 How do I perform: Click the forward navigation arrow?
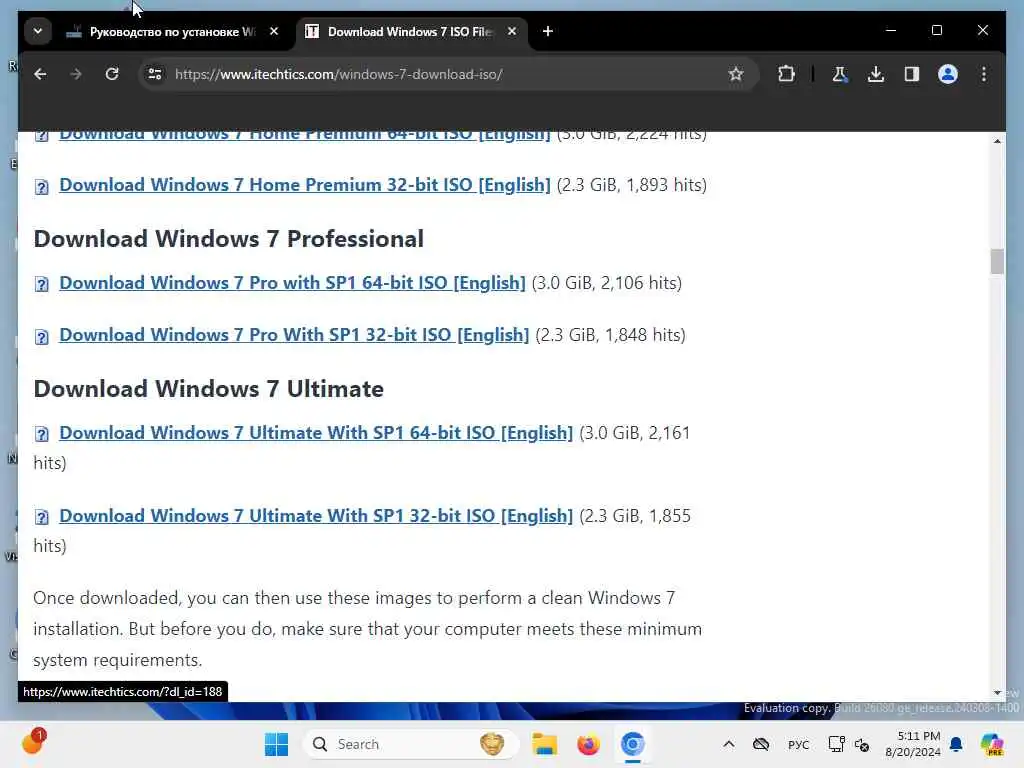(x=76, y=74)
